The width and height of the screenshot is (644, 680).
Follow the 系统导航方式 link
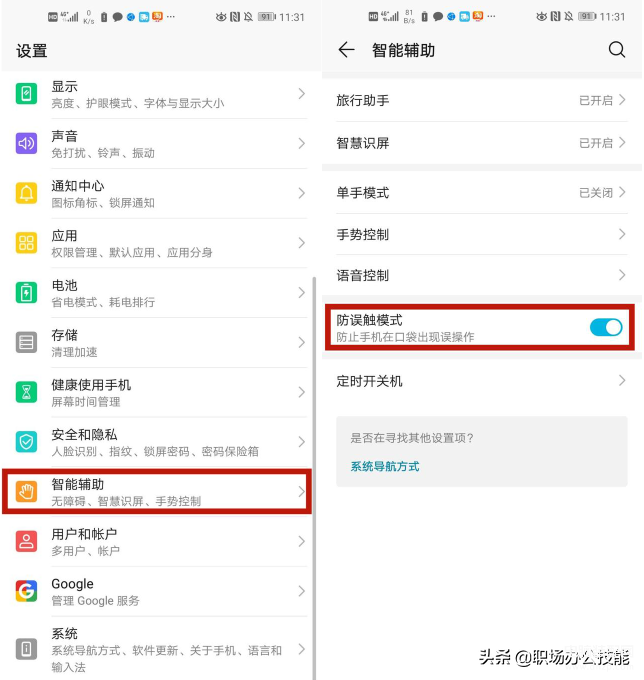(385, 467)
